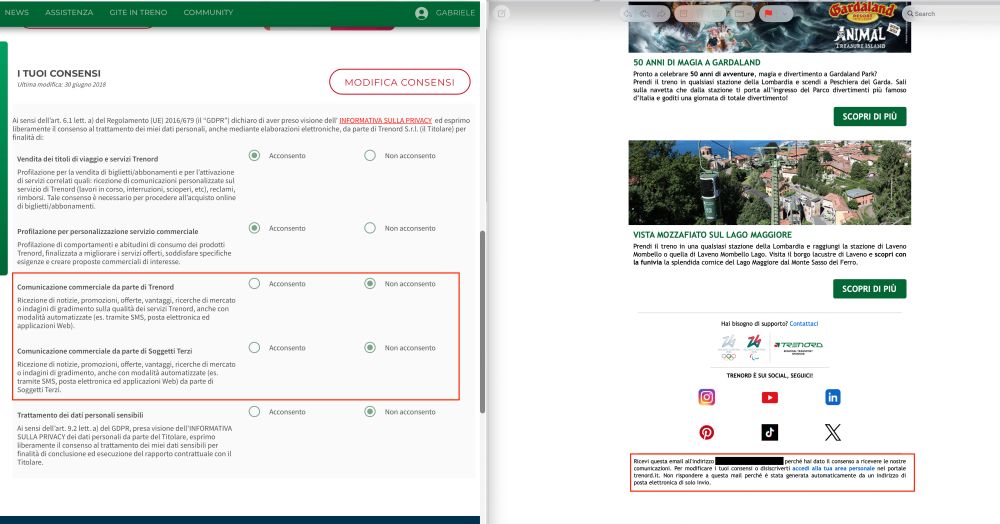Viewport: 1000px width, 524px height.
Task: Click the Milano Cortina 2026 Olympic logo
Action: coord(729,347)
